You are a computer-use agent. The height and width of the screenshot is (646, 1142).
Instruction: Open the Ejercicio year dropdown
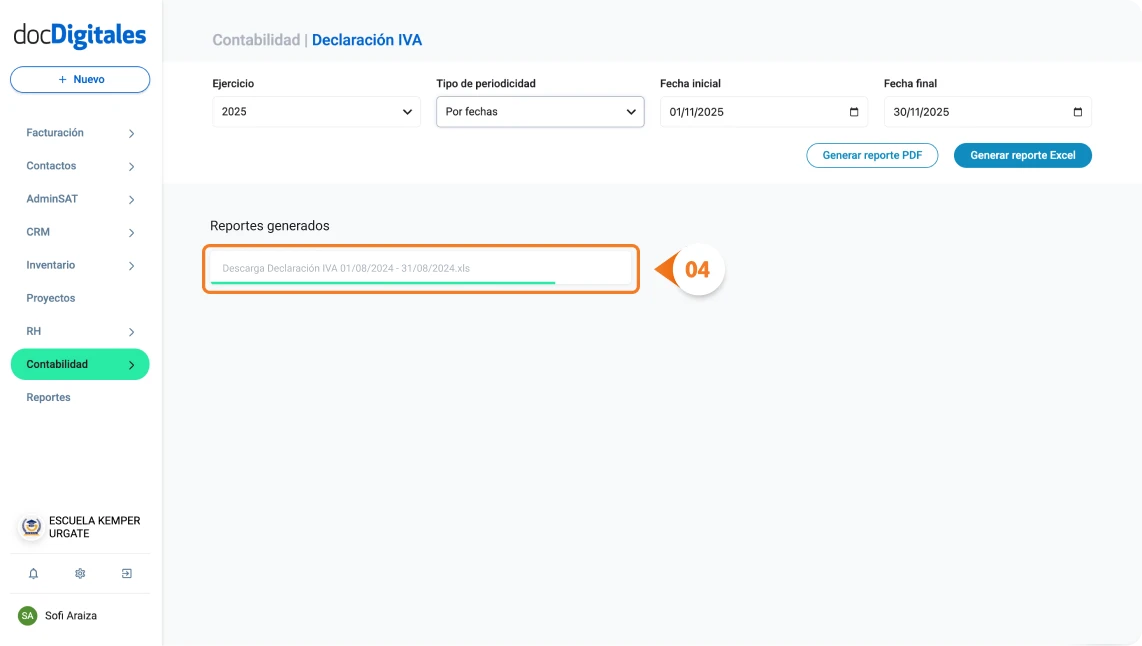(315, 112)
